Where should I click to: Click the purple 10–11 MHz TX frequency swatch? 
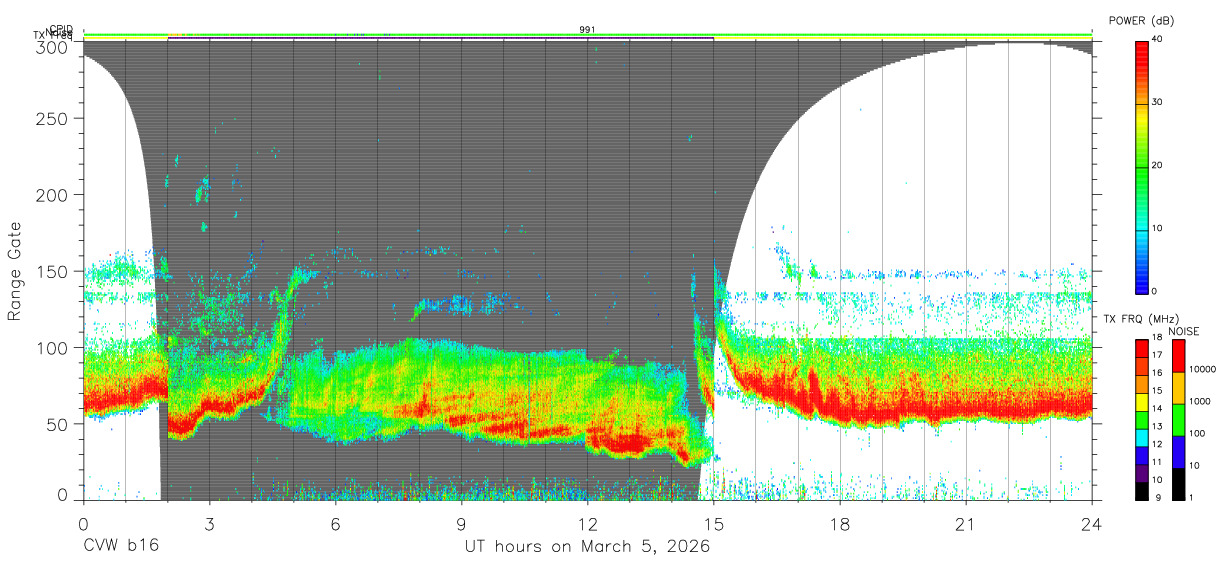pos(1142,473)
